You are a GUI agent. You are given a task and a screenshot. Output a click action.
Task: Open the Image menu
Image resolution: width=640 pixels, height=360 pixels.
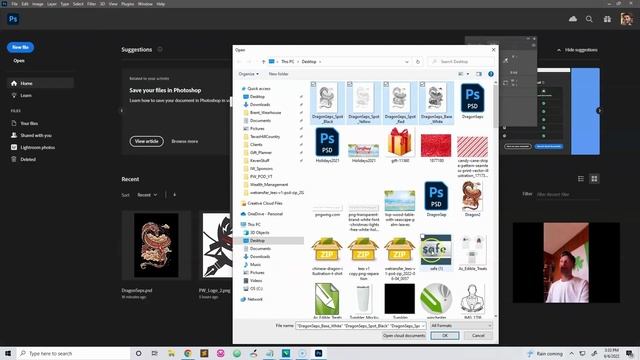click(x=38, y=4)
